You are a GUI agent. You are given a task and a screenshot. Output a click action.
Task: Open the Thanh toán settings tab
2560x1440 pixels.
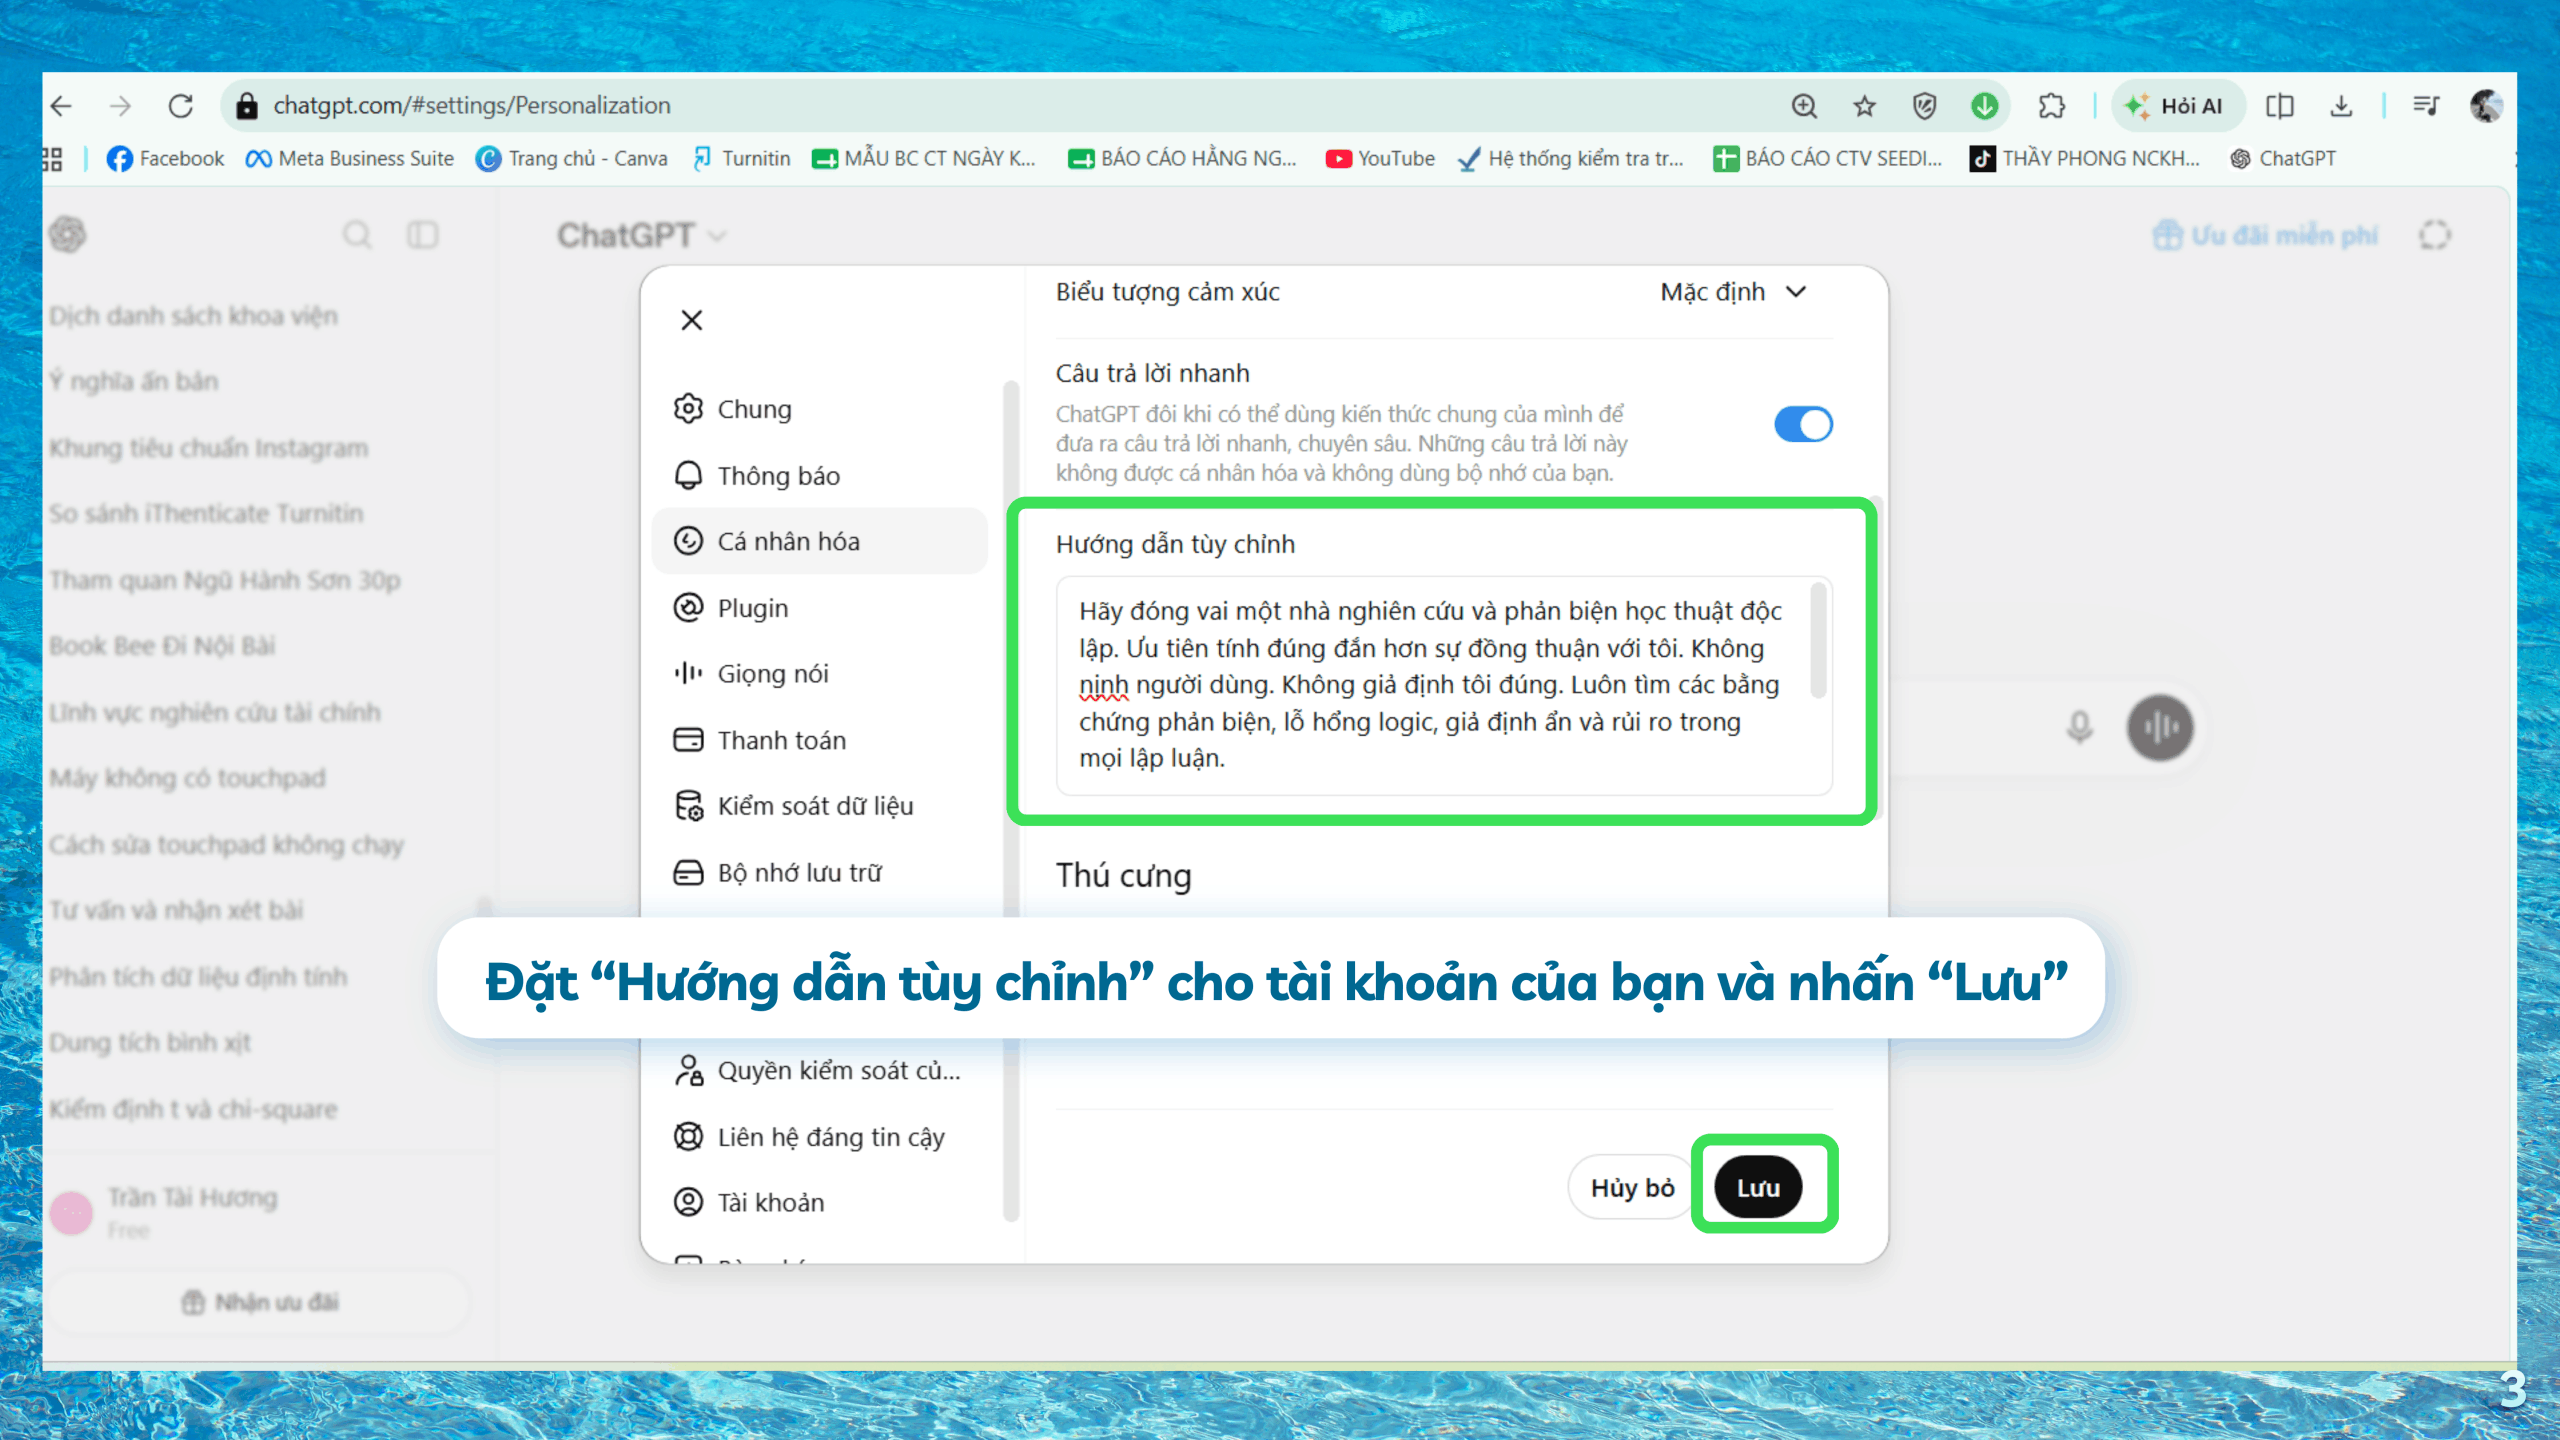[x=820, y=740]
